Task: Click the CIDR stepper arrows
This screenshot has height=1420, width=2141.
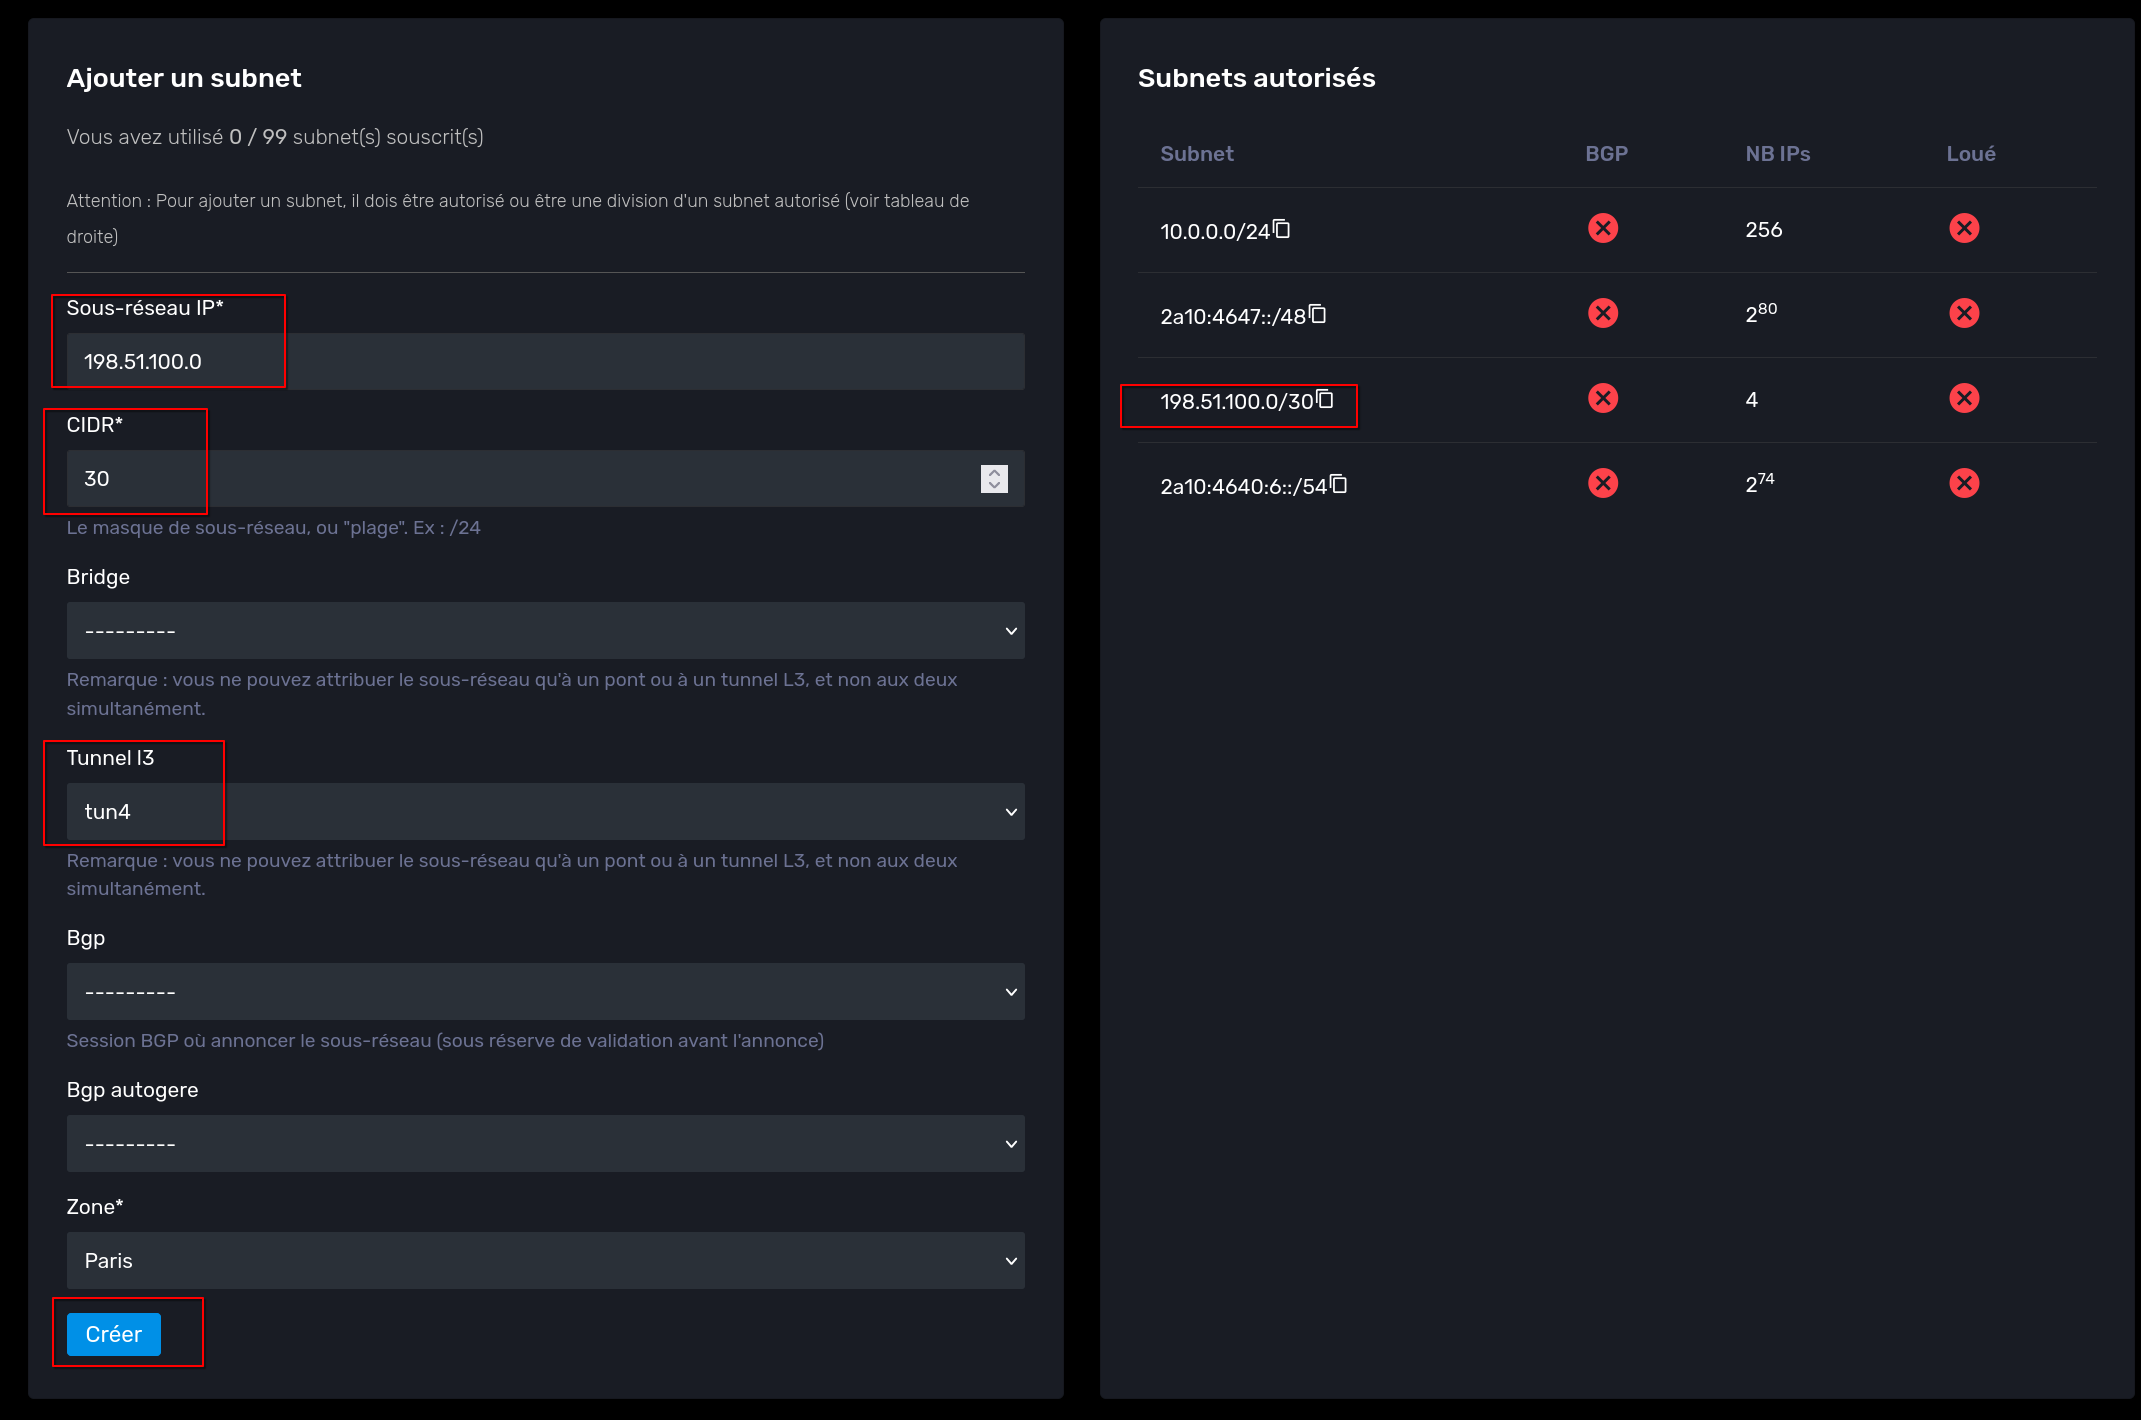Action: click(993, 479)
